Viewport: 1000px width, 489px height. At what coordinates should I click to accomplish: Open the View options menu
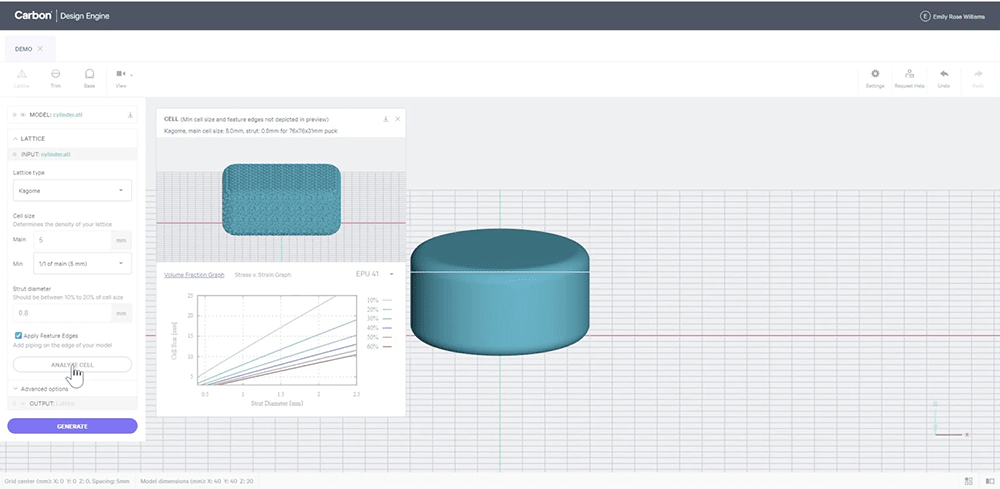pyautogui.click(x=123, y=78)
